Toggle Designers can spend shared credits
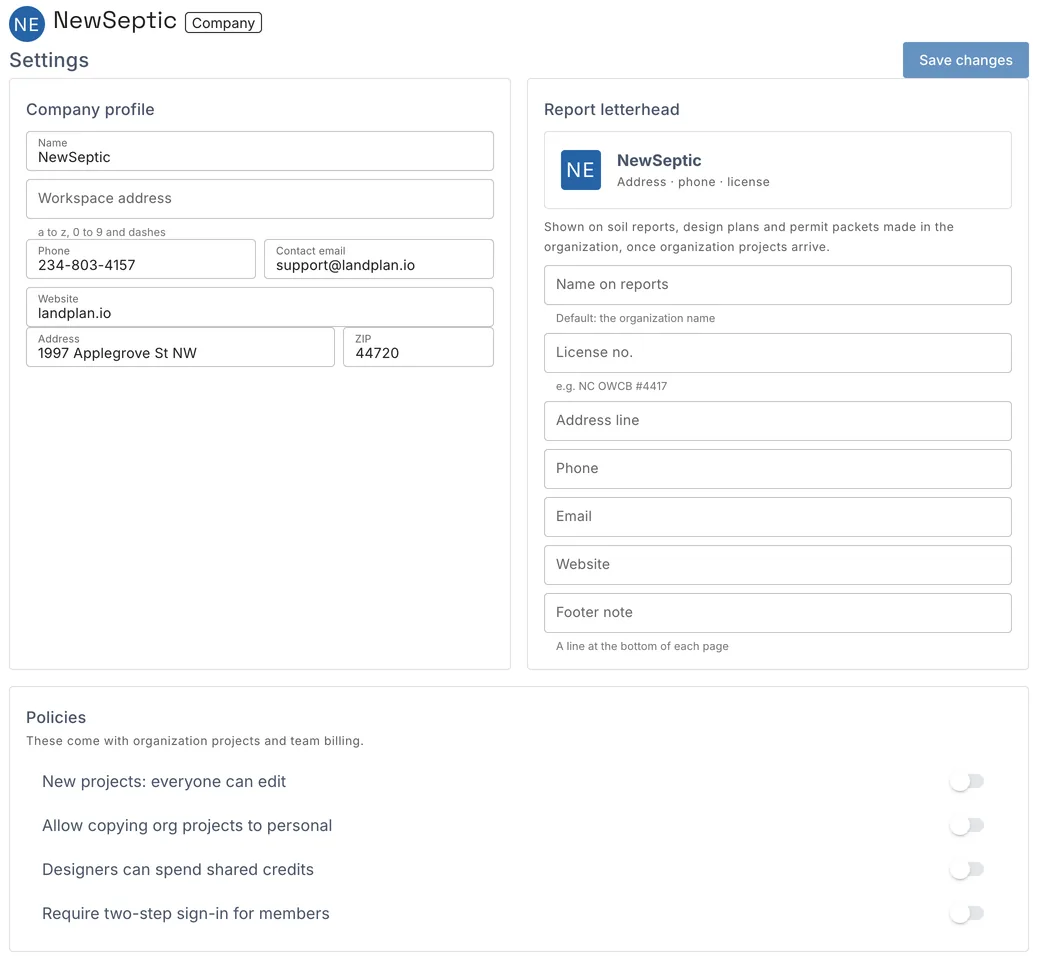 tap(966, 869)
